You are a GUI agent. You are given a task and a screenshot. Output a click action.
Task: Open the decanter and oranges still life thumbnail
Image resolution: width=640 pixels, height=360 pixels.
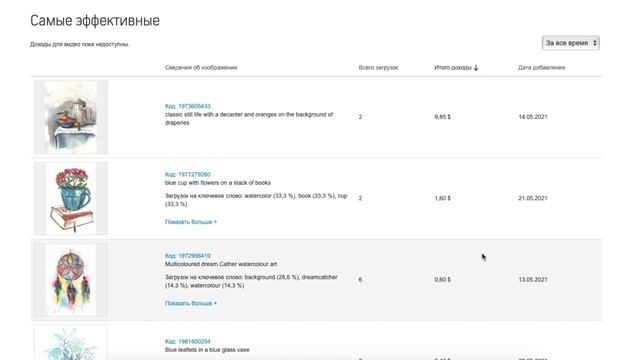[x=71, y=117]
